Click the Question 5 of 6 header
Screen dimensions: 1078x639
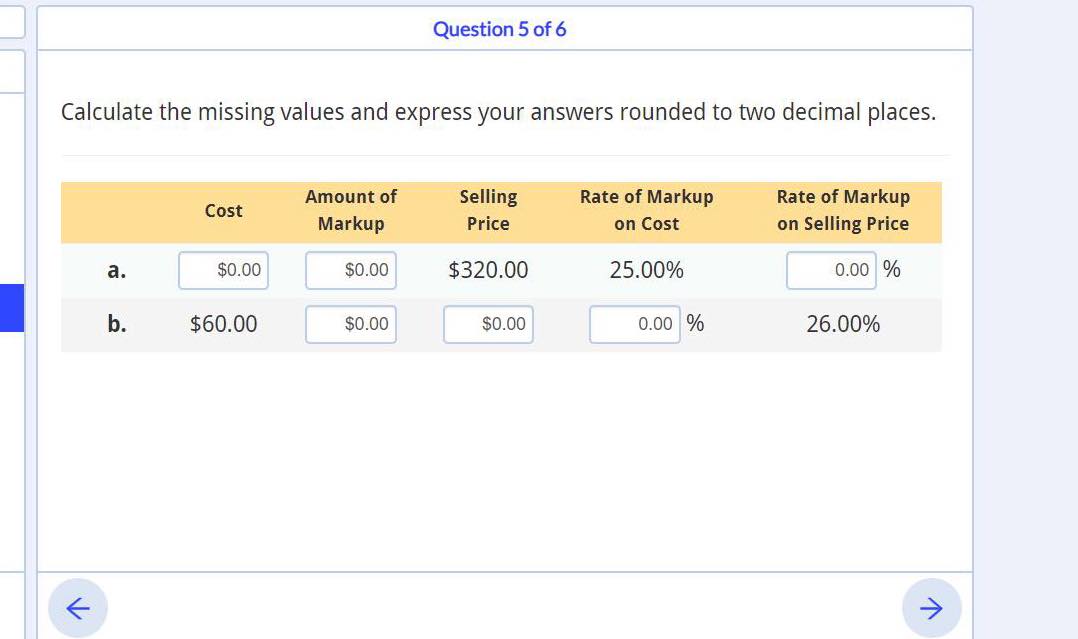click(x=497, y=29)
